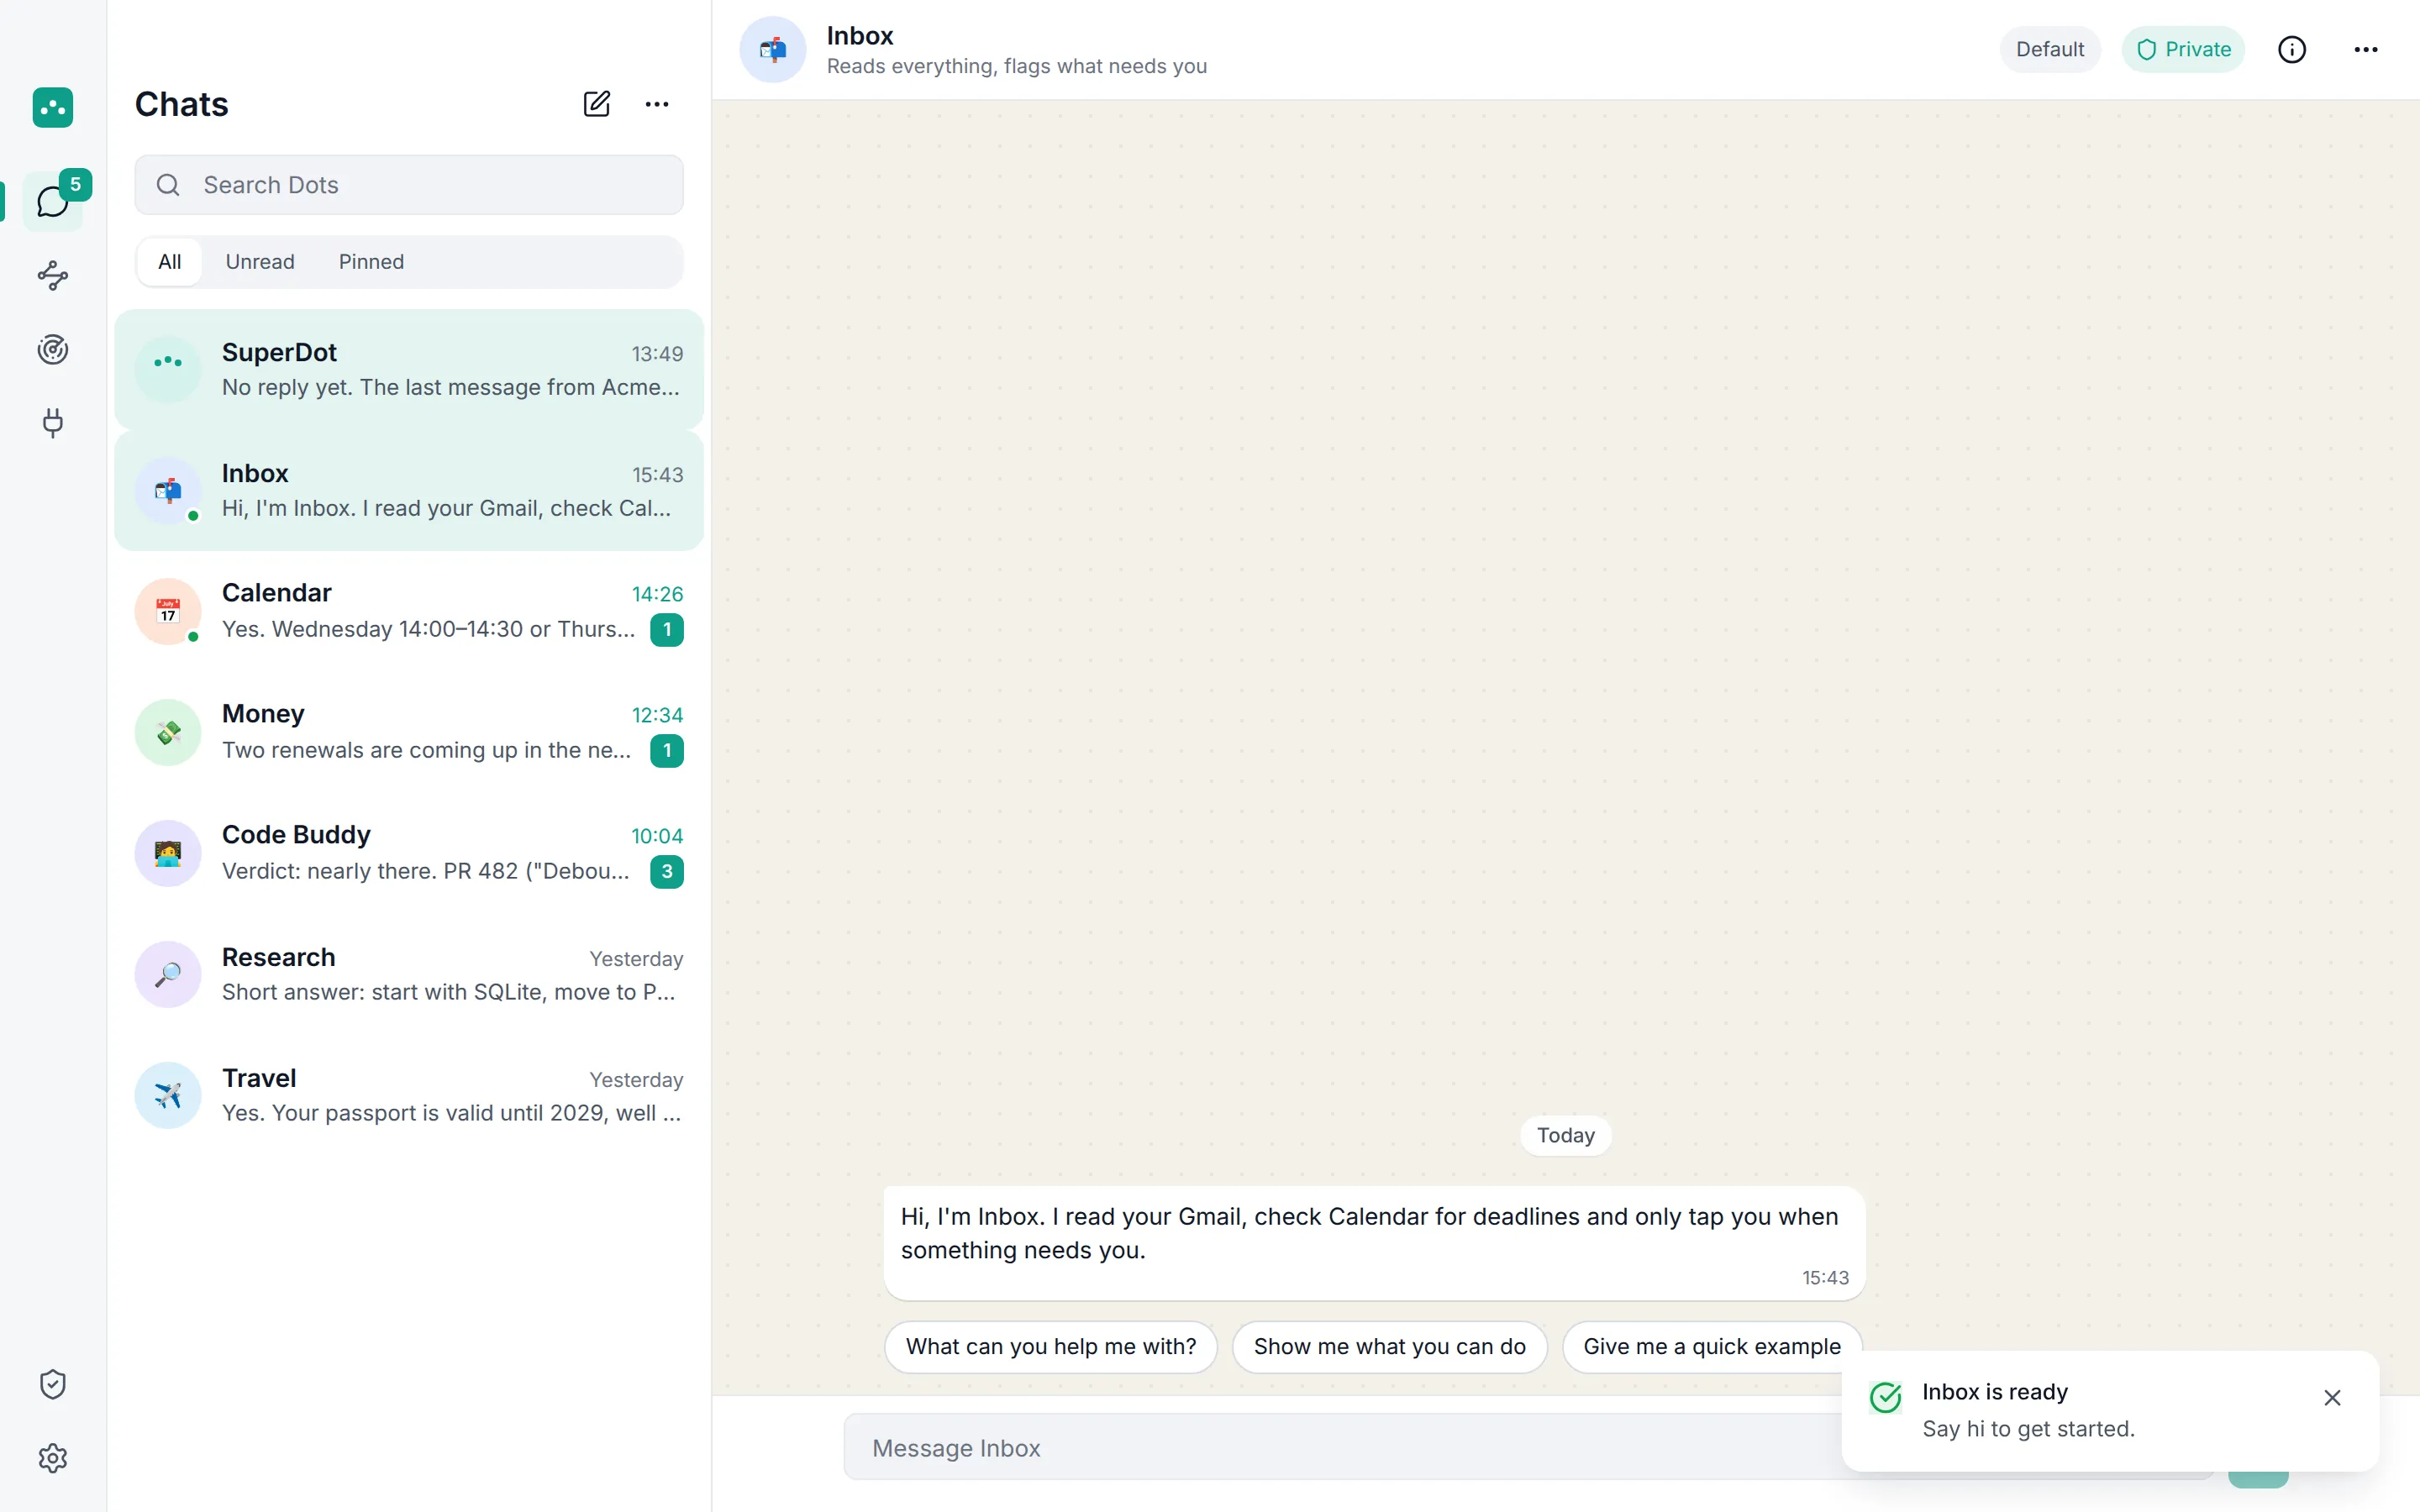Screen dimensions: 2420x1512
Task: Open the Settings gear icon
Action: [x=53, y=1458]
